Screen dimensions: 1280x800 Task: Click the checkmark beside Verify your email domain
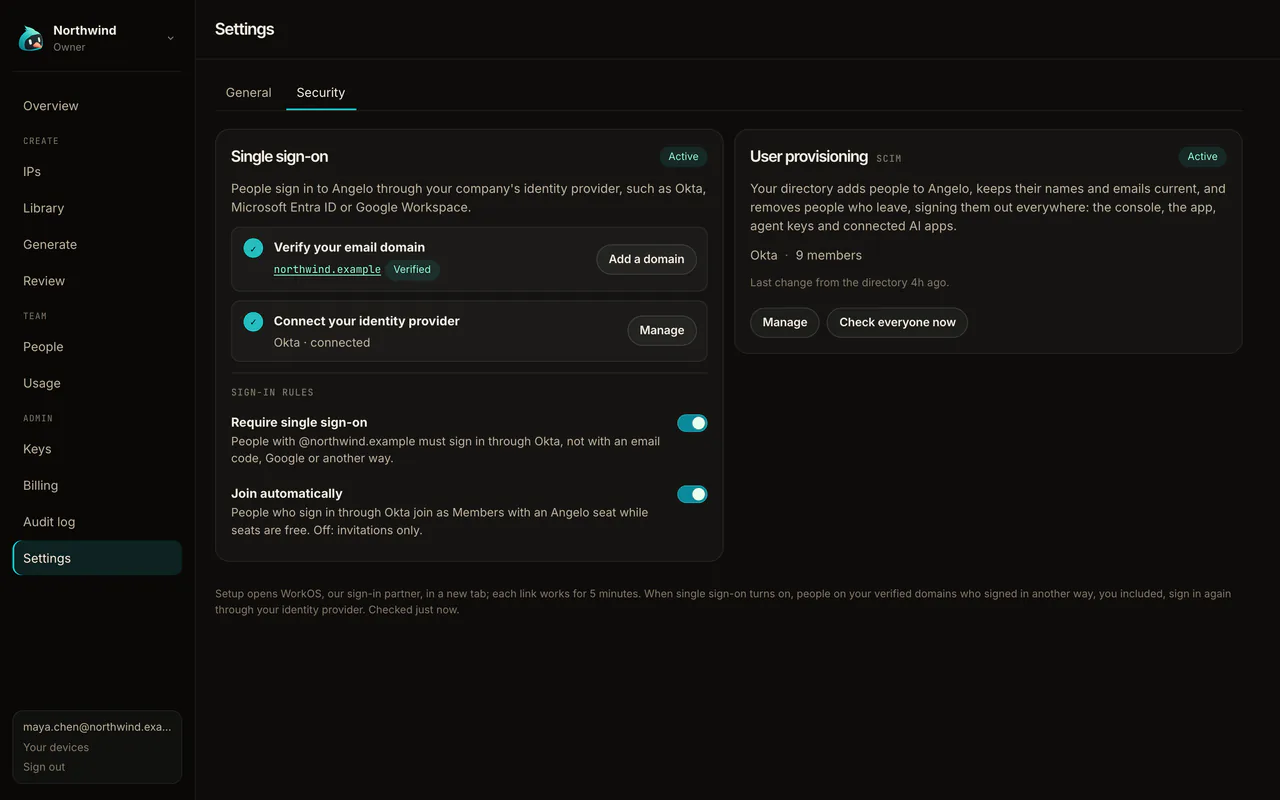click(253, 247)
